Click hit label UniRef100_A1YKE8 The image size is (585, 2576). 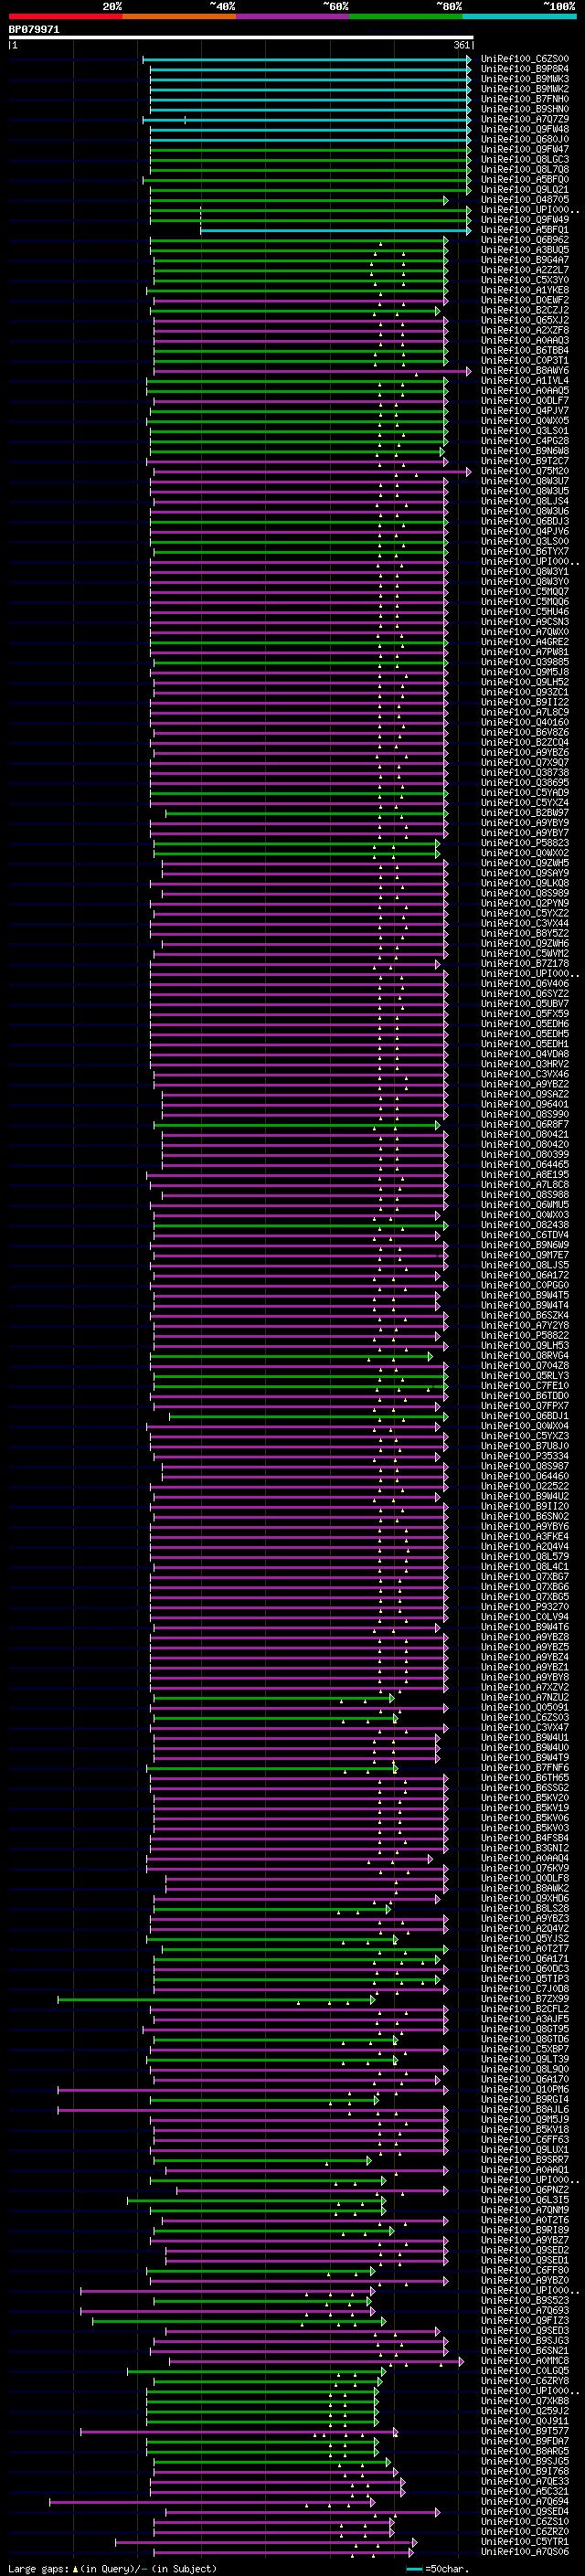525,290
